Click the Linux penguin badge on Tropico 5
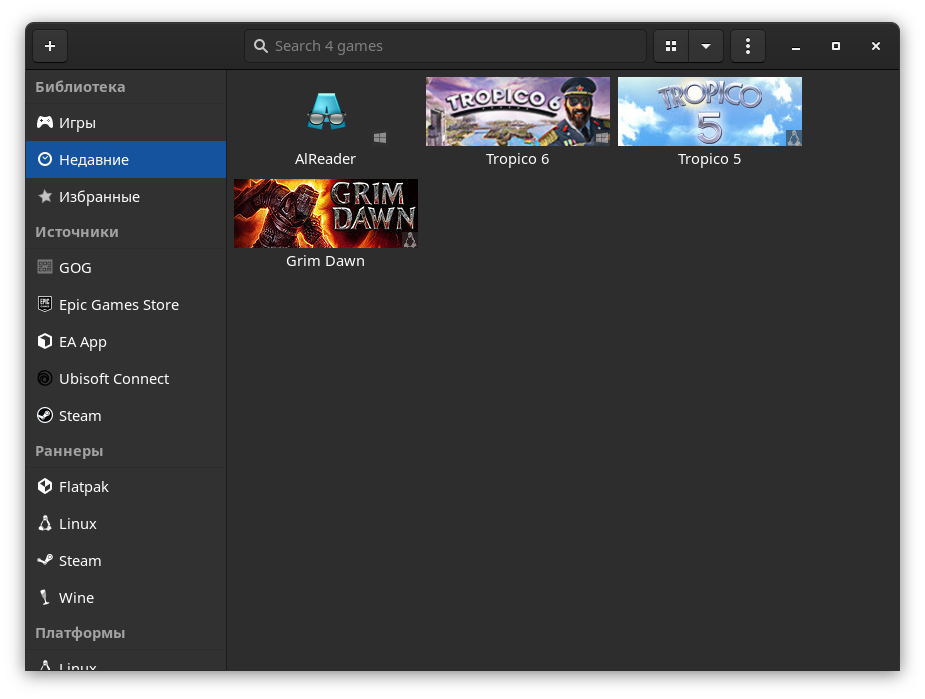The image size is (925, 699). click(794, 138)
